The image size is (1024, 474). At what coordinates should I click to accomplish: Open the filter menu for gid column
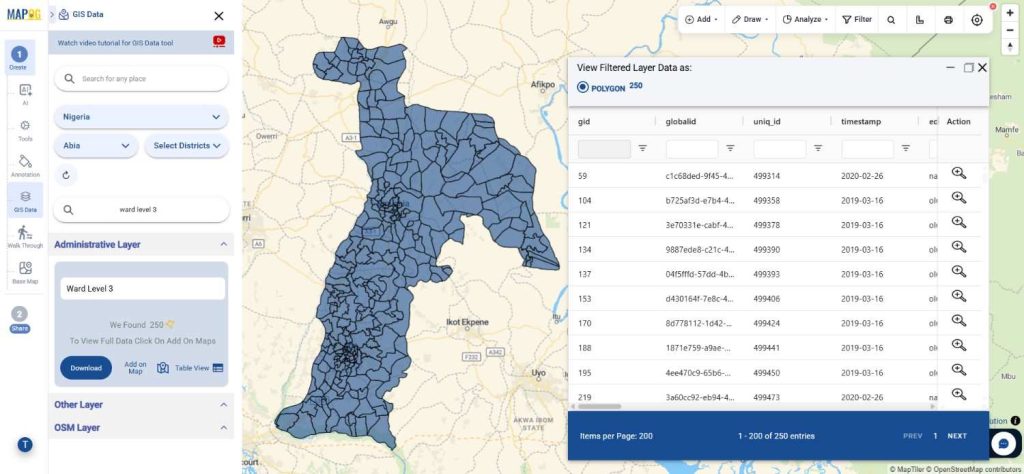(x=643, y=148)
